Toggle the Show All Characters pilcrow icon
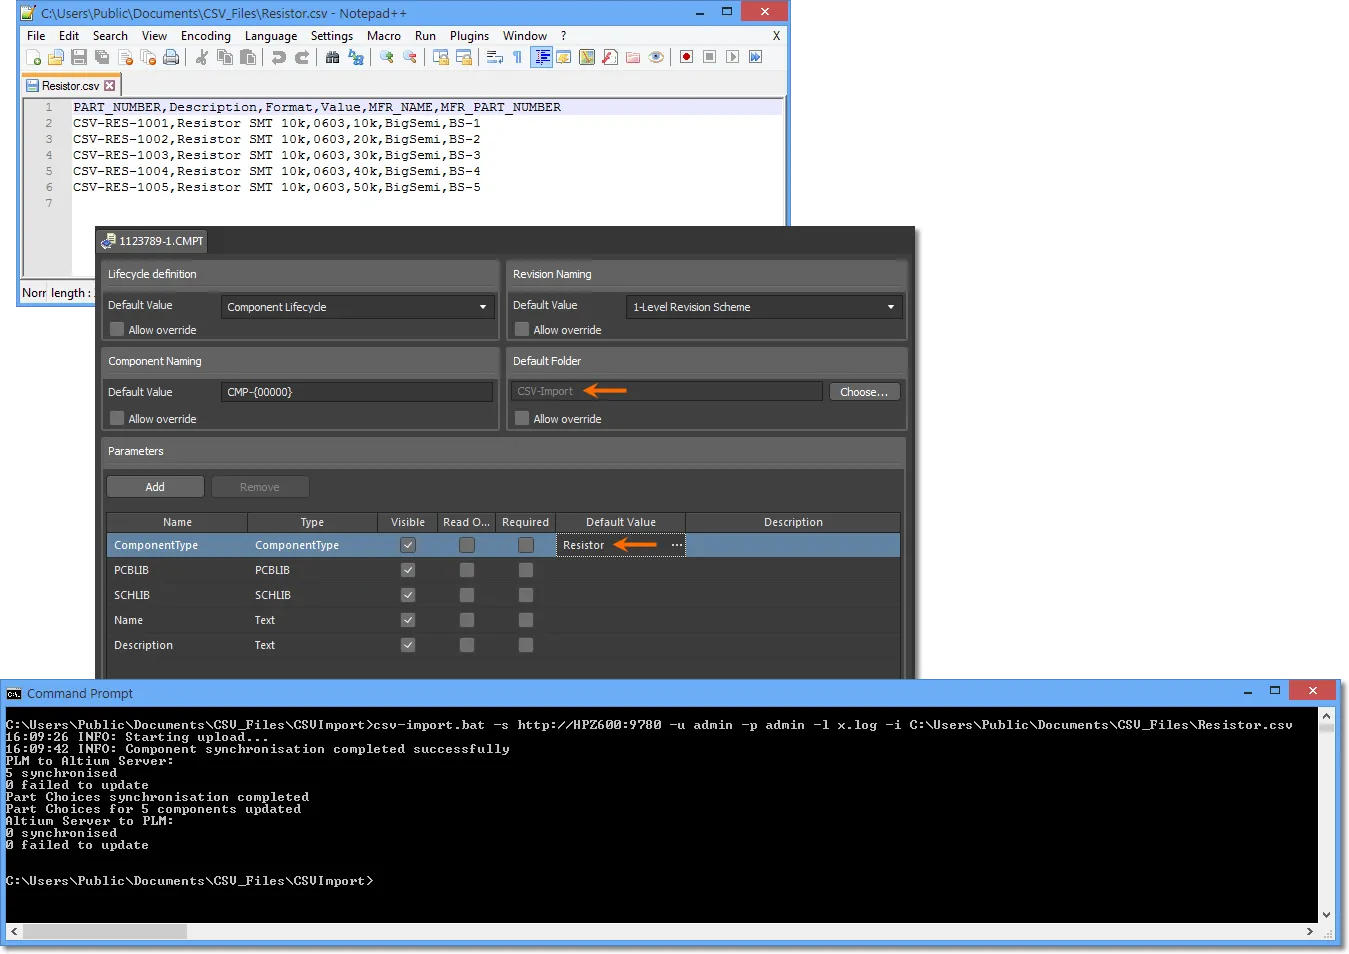 pos(517,57)
